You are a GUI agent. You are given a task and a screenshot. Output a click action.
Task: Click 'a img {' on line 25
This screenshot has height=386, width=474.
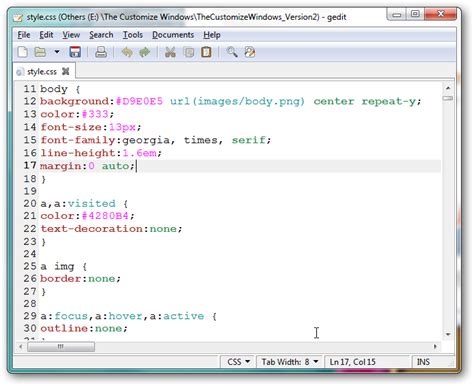click(64, 267)
